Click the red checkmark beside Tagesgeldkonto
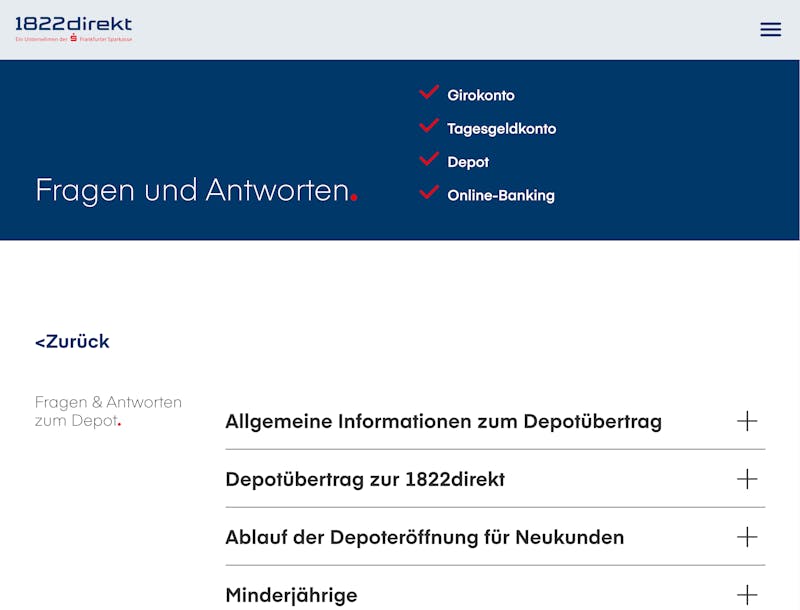The height and width of the screenshot is (610, 800). (x=429, y=125)
